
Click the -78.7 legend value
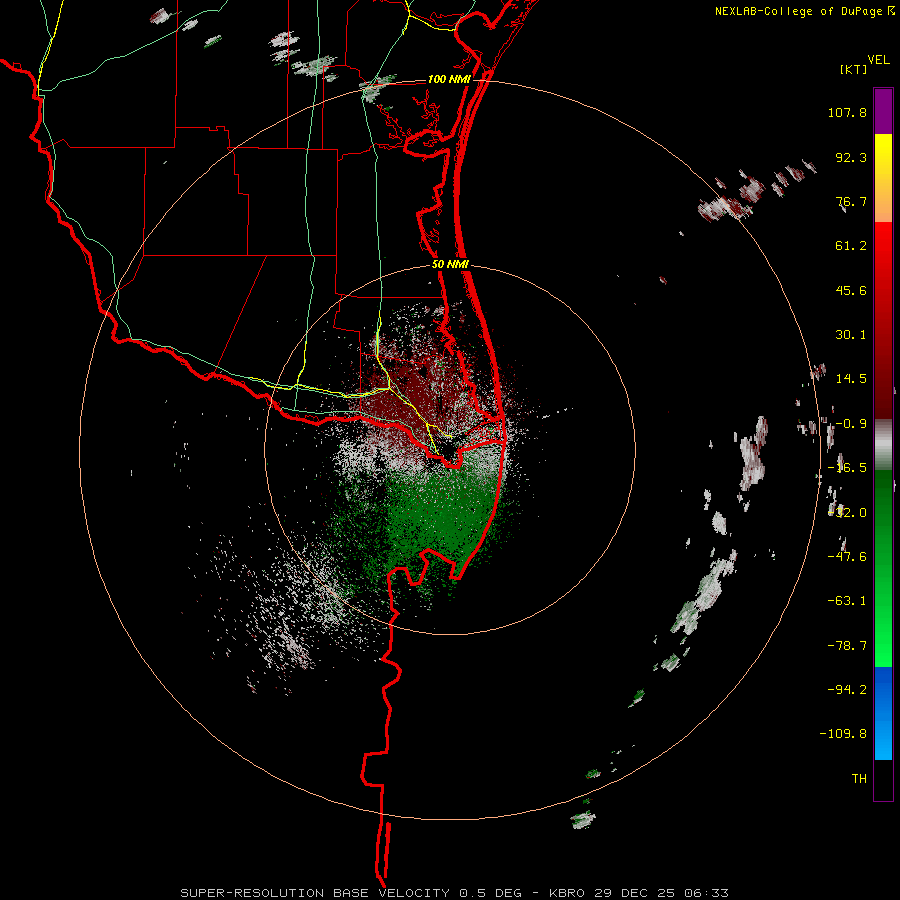click(x=847, y=646)
